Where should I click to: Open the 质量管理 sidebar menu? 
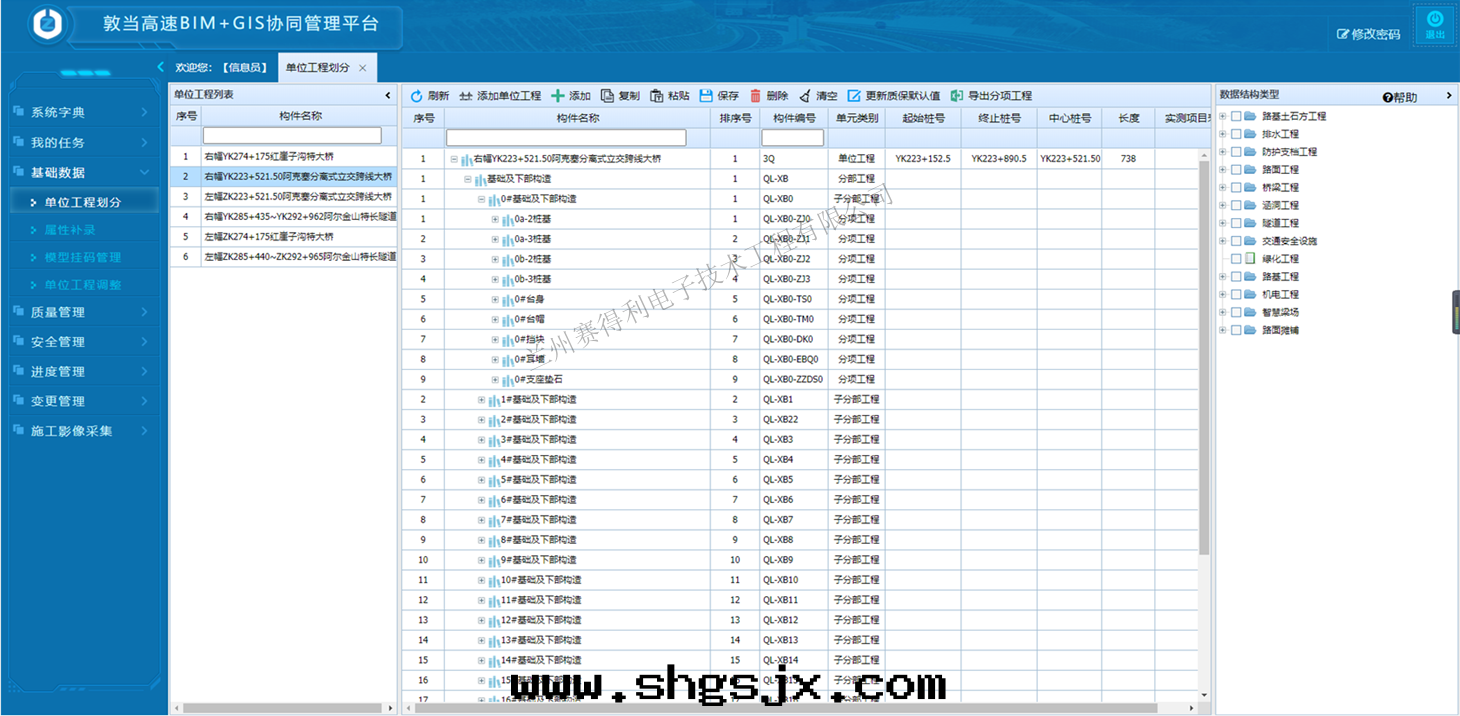[x=58, y=312]
